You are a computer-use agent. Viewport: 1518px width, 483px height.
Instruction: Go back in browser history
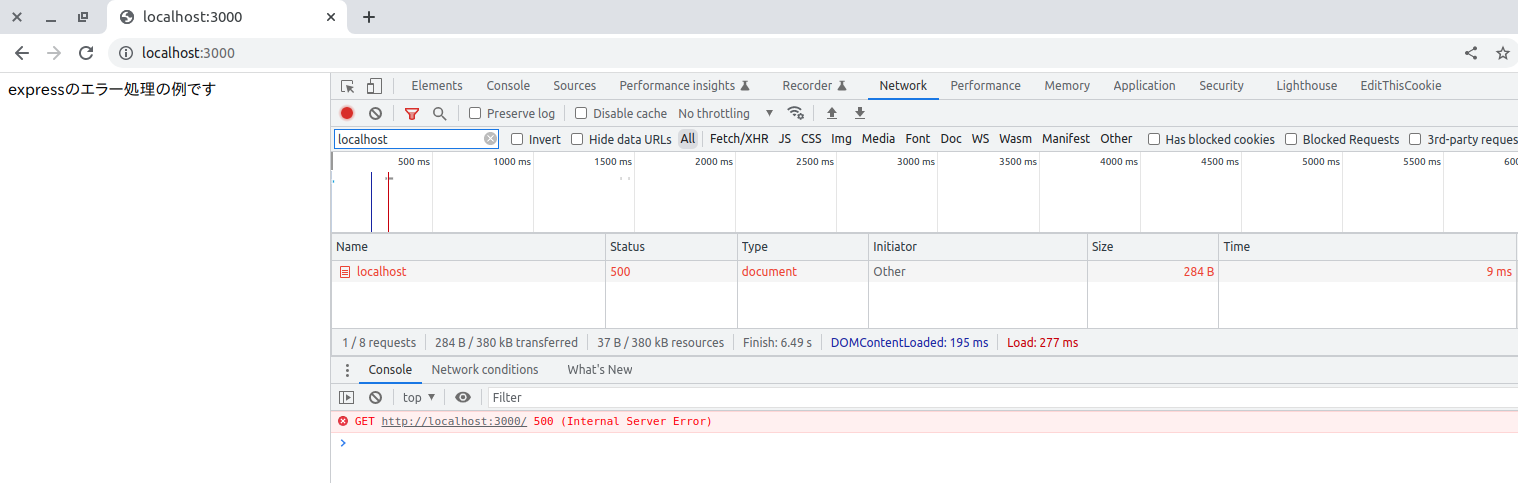click(x=22, y=53)
